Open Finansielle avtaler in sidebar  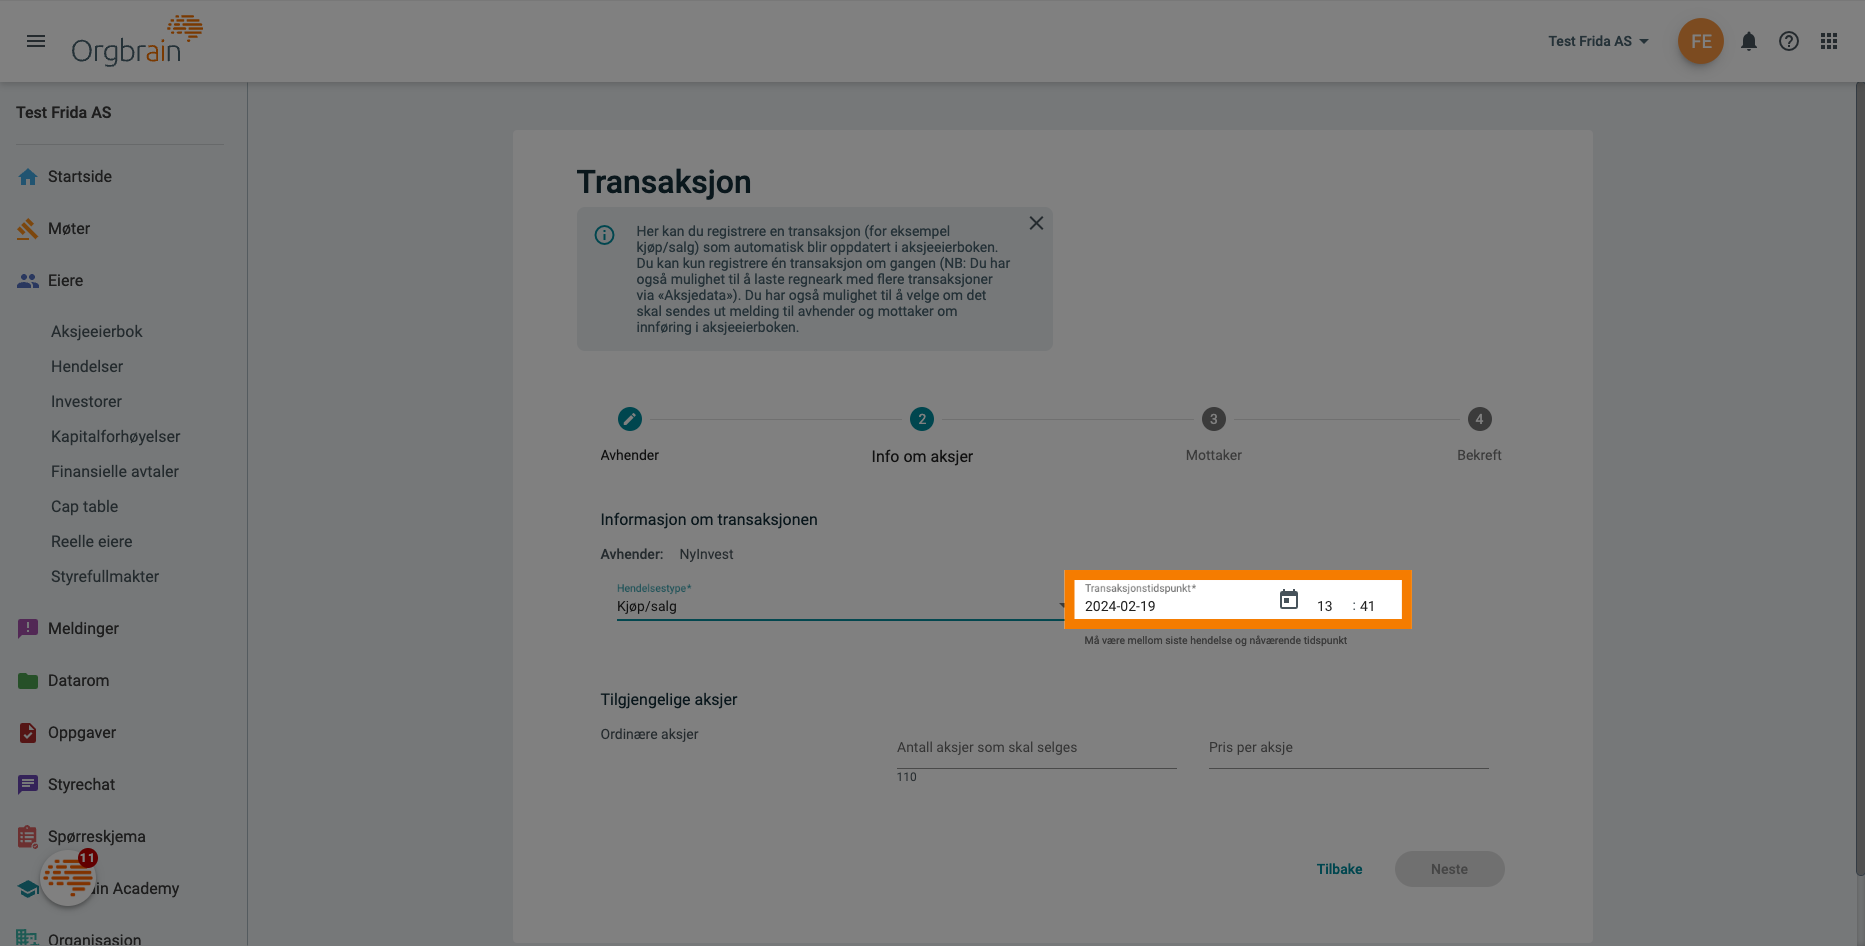115,472
